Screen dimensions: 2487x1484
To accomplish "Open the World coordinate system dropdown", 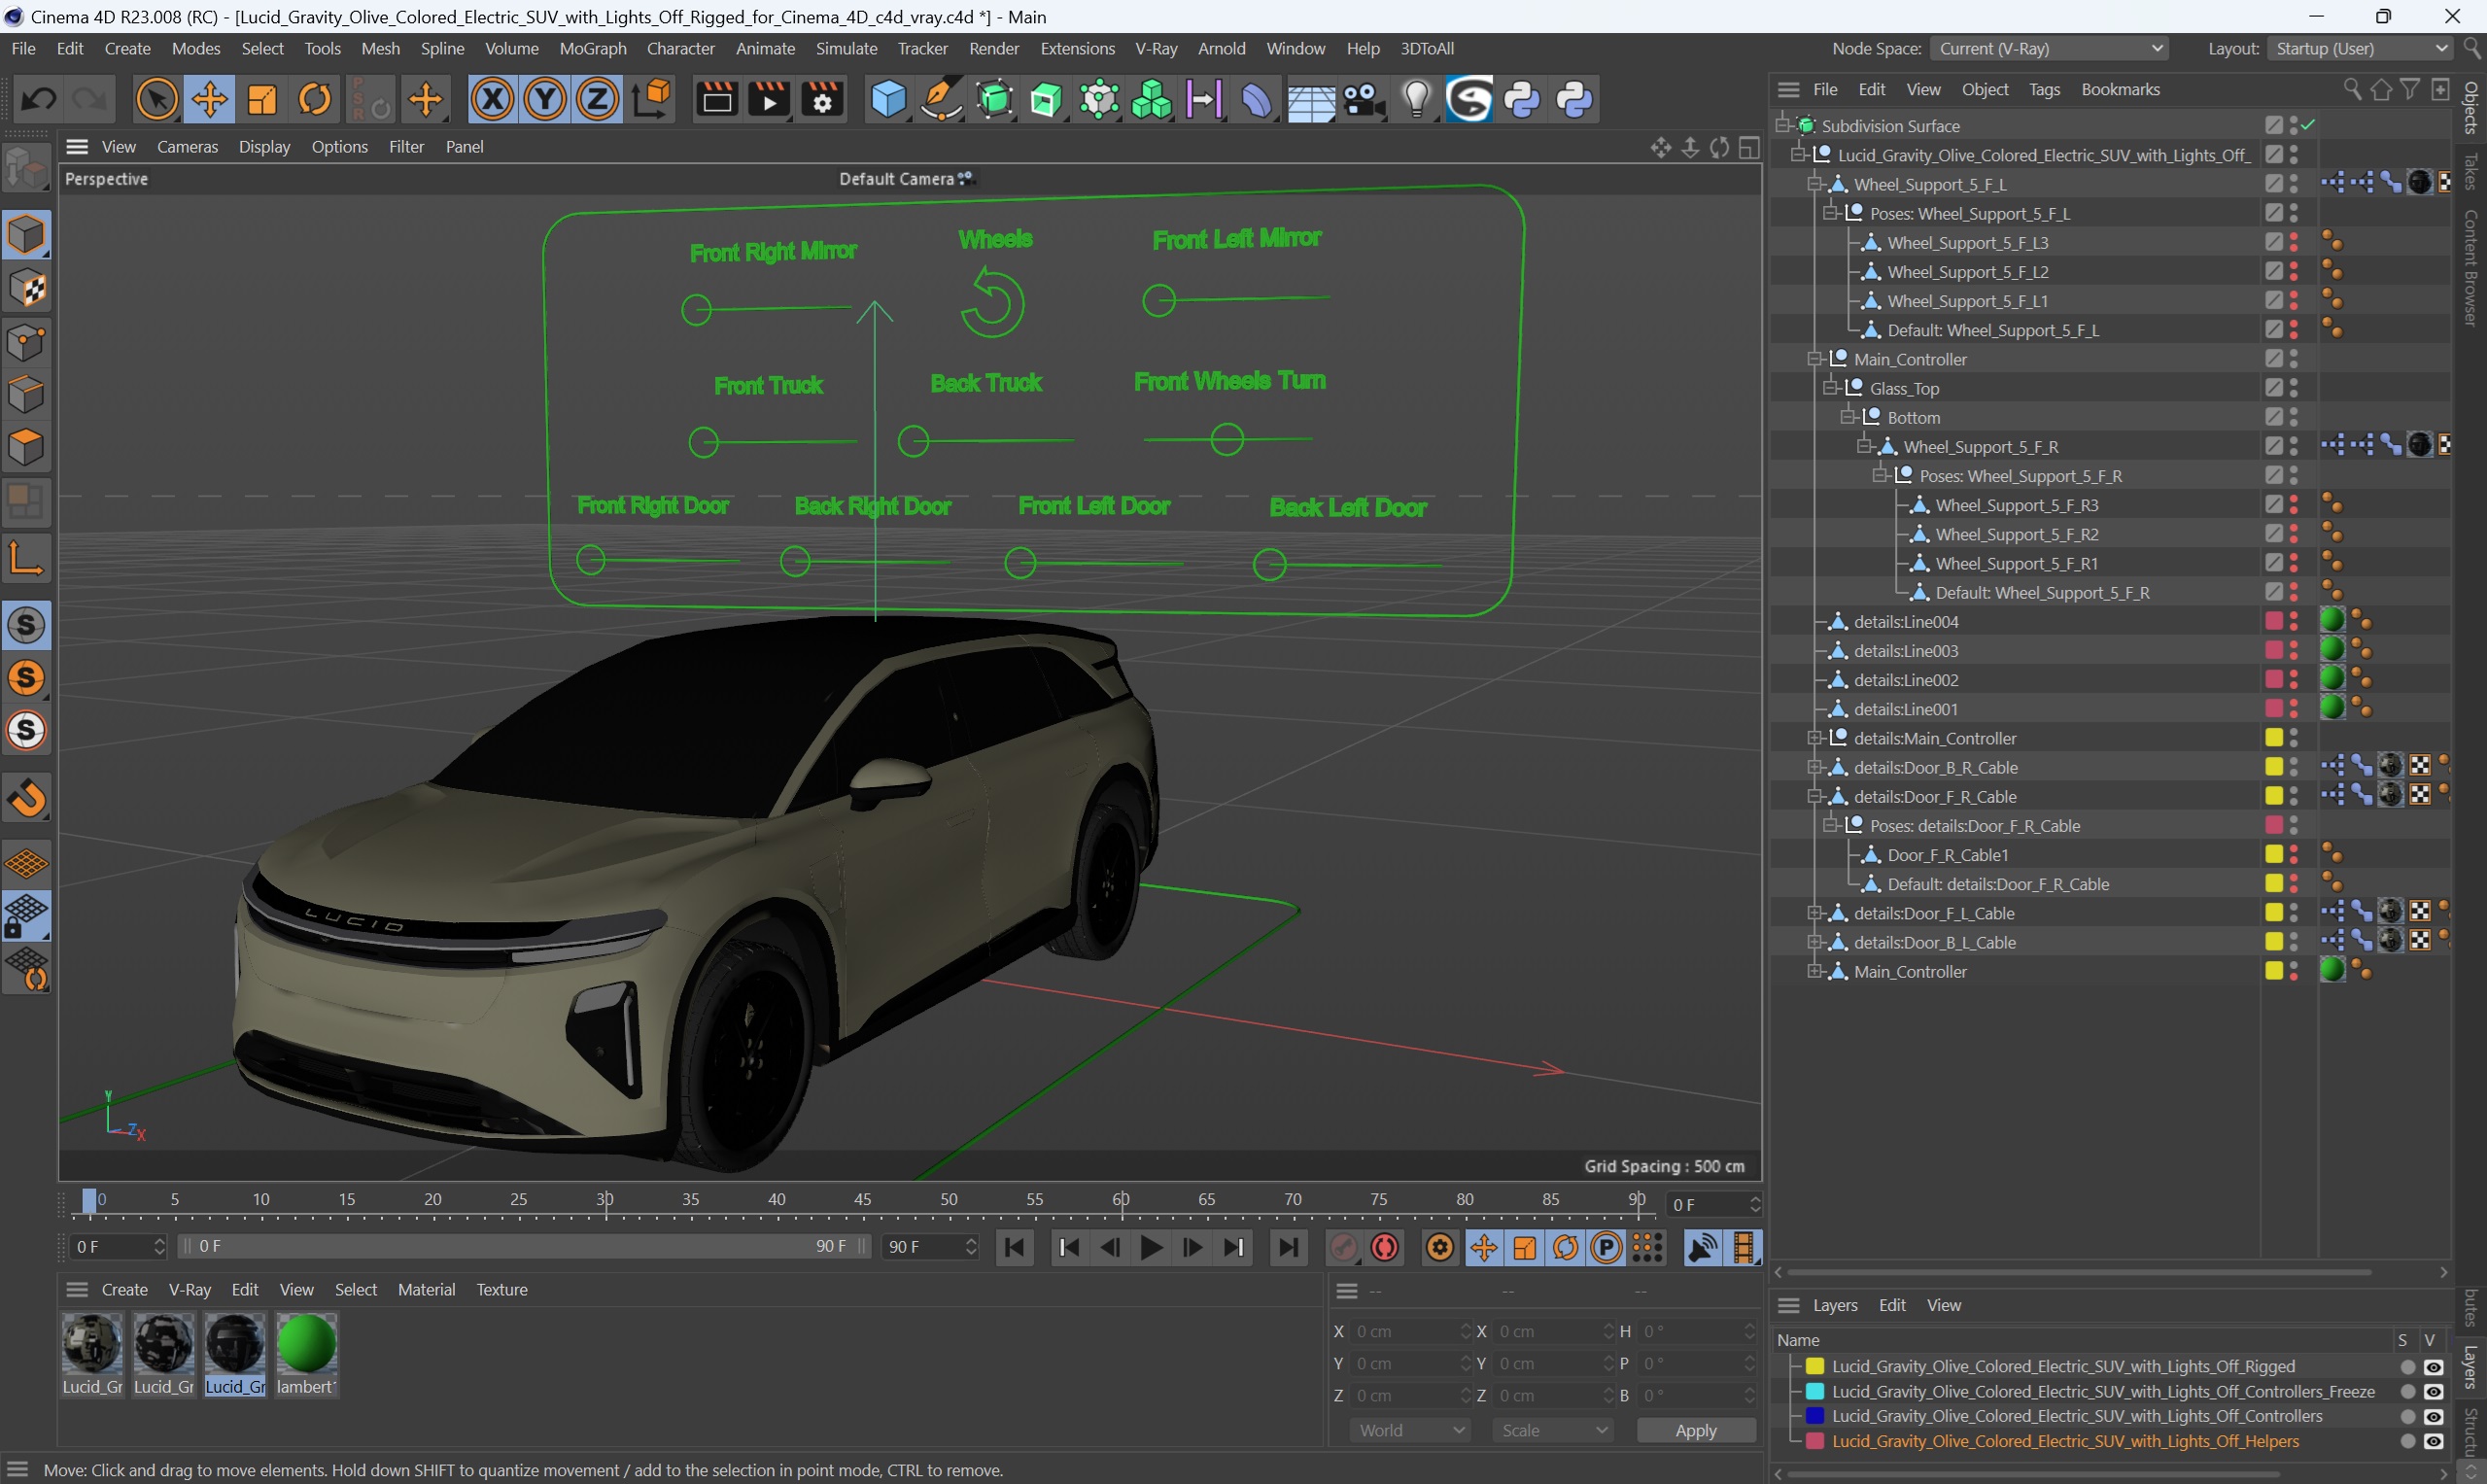I will click(x=1409, y=1430).
